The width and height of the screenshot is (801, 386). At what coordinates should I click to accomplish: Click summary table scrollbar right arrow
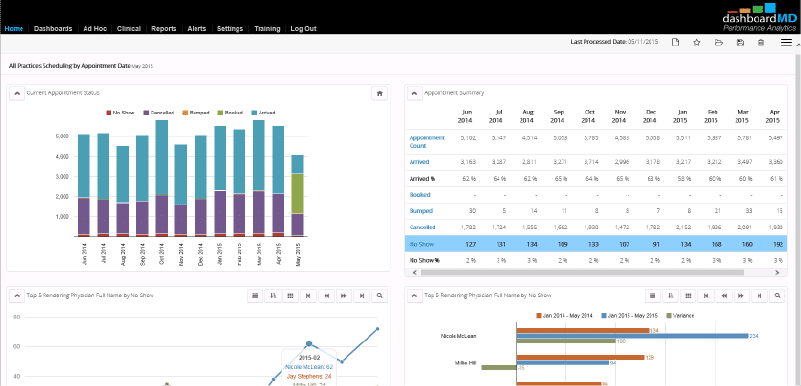[x=777, y=273]
